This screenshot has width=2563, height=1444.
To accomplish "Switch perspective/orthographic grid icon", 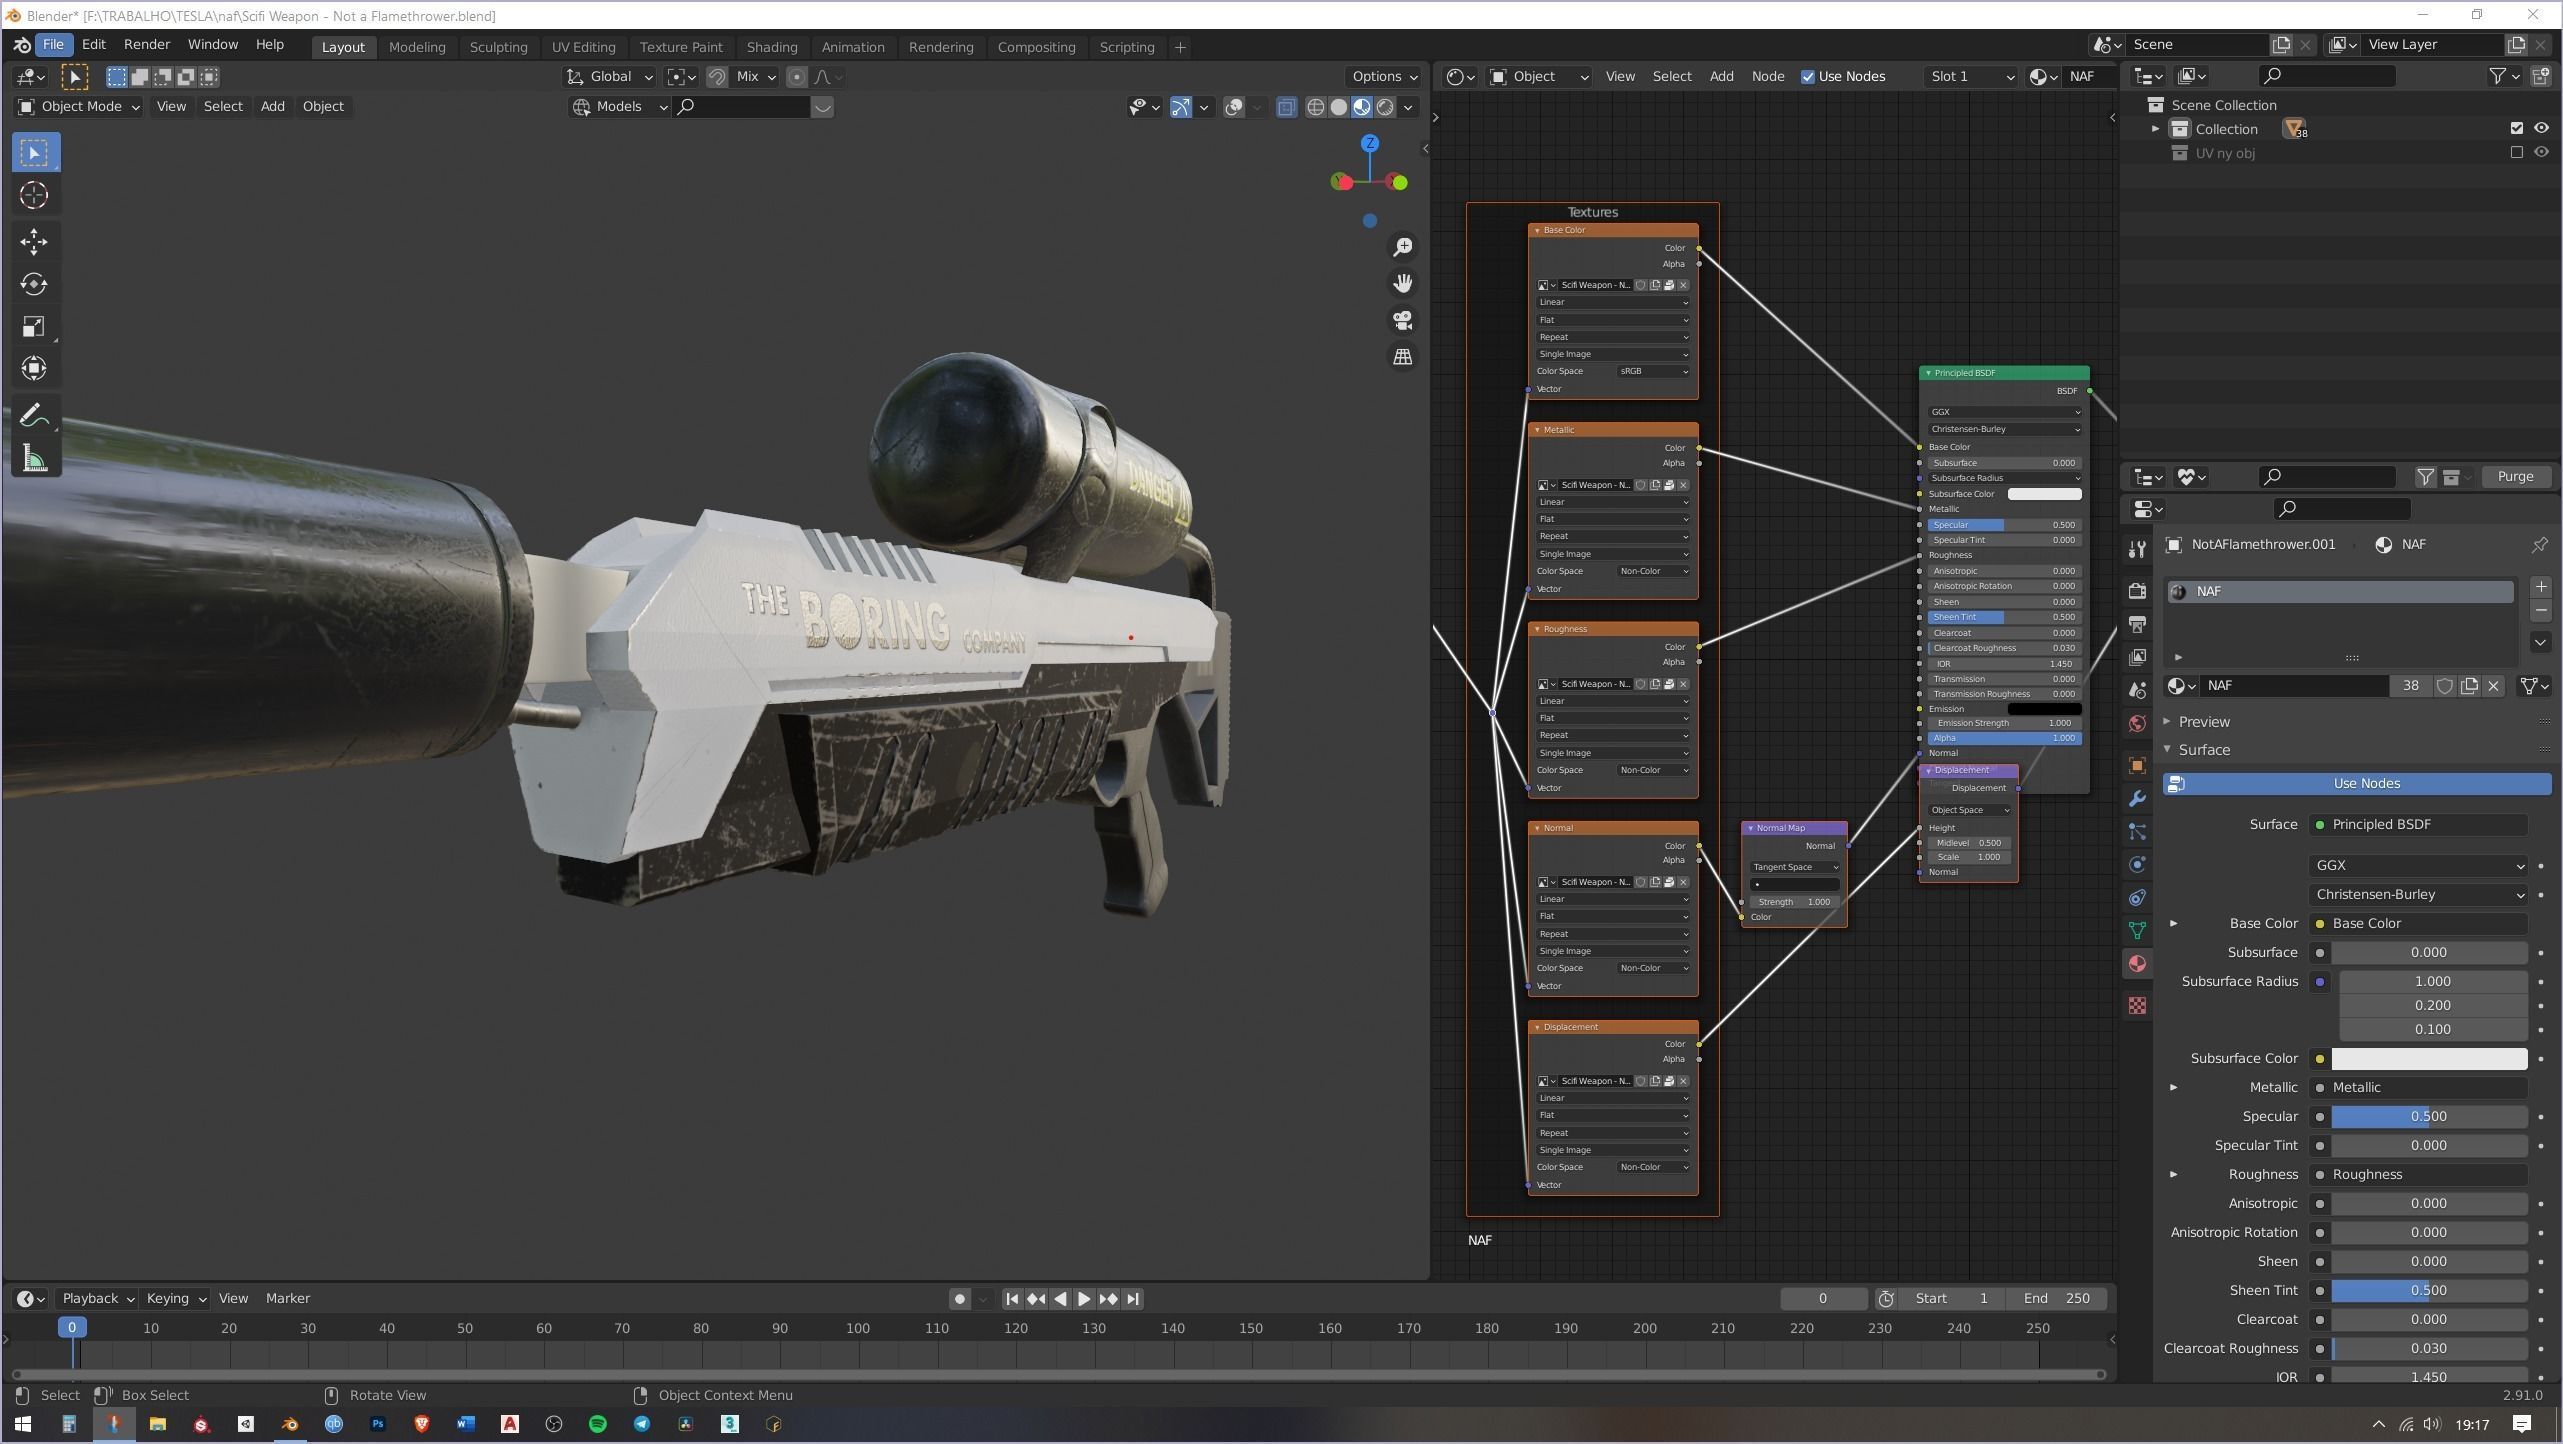I will point(1403,357).
